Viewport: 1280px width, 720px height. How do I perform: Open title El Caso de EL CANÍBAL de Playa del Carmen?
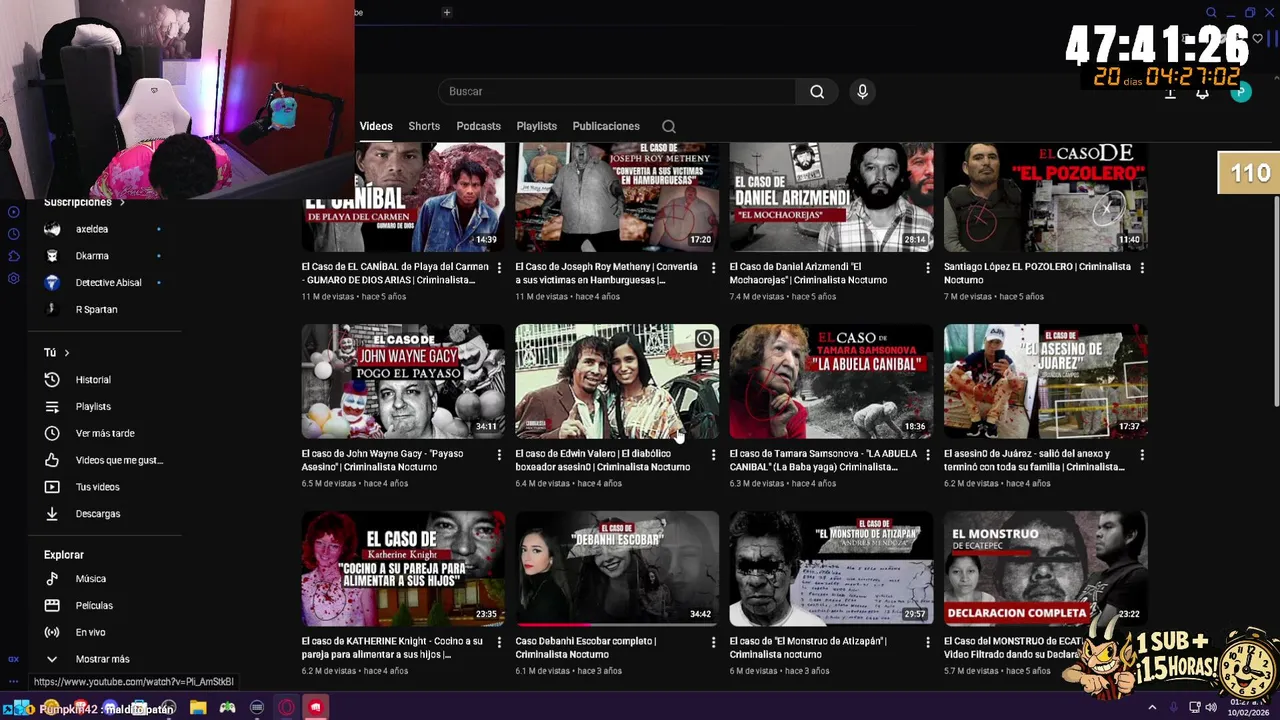click(x=395, y=273)
